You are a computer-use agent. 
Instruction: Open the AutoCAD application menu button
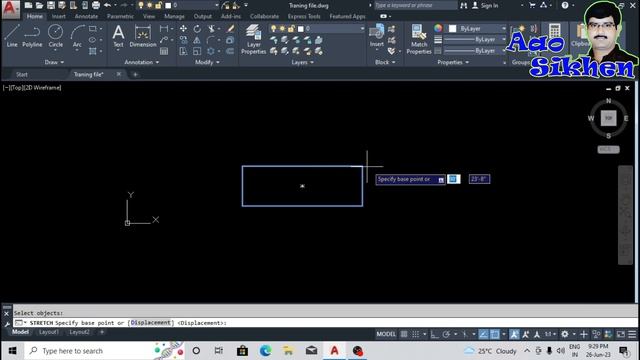tap(11, 9)
